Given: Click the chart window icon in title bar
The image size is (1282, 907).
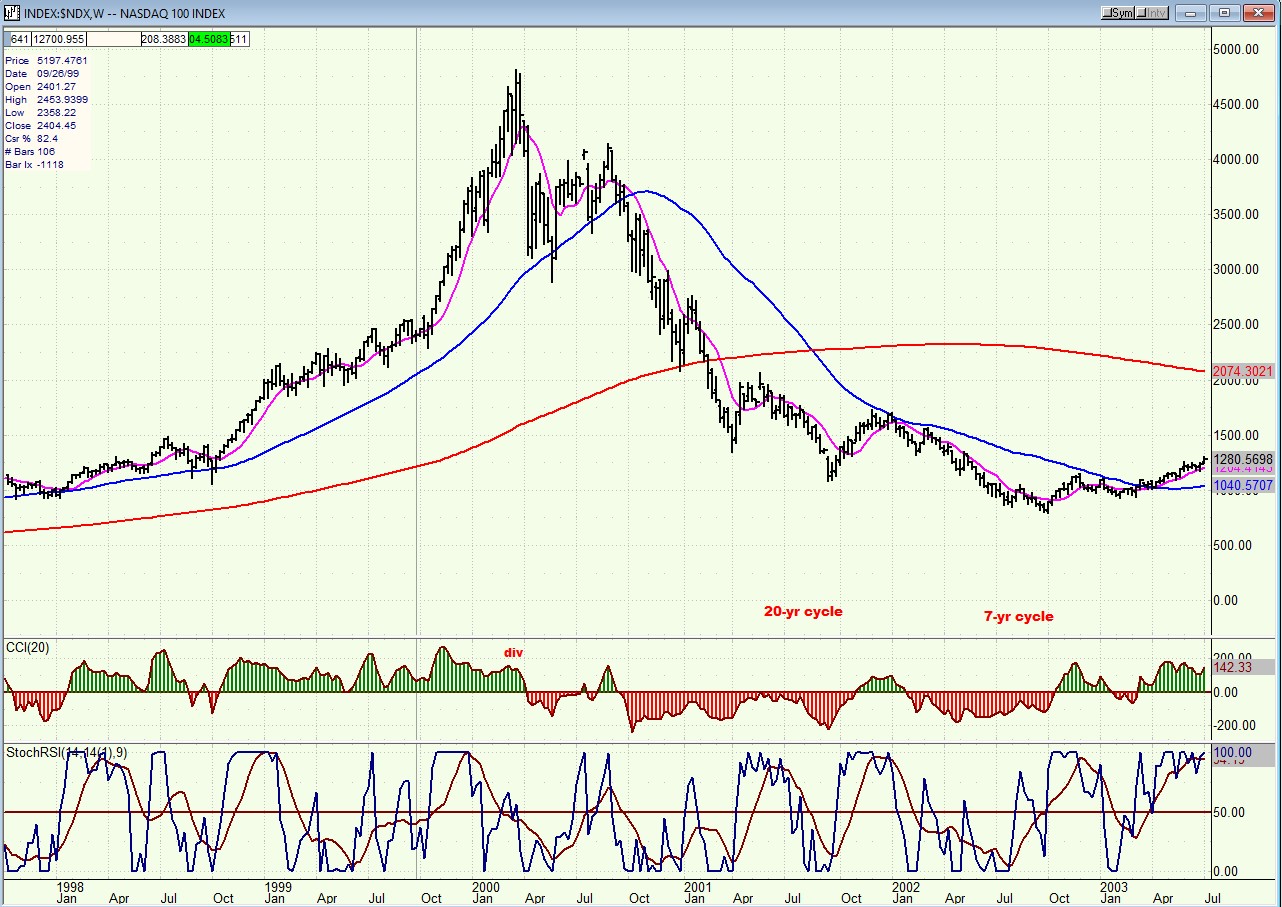Looking at the screenshot, I should [x=11, y=13].
